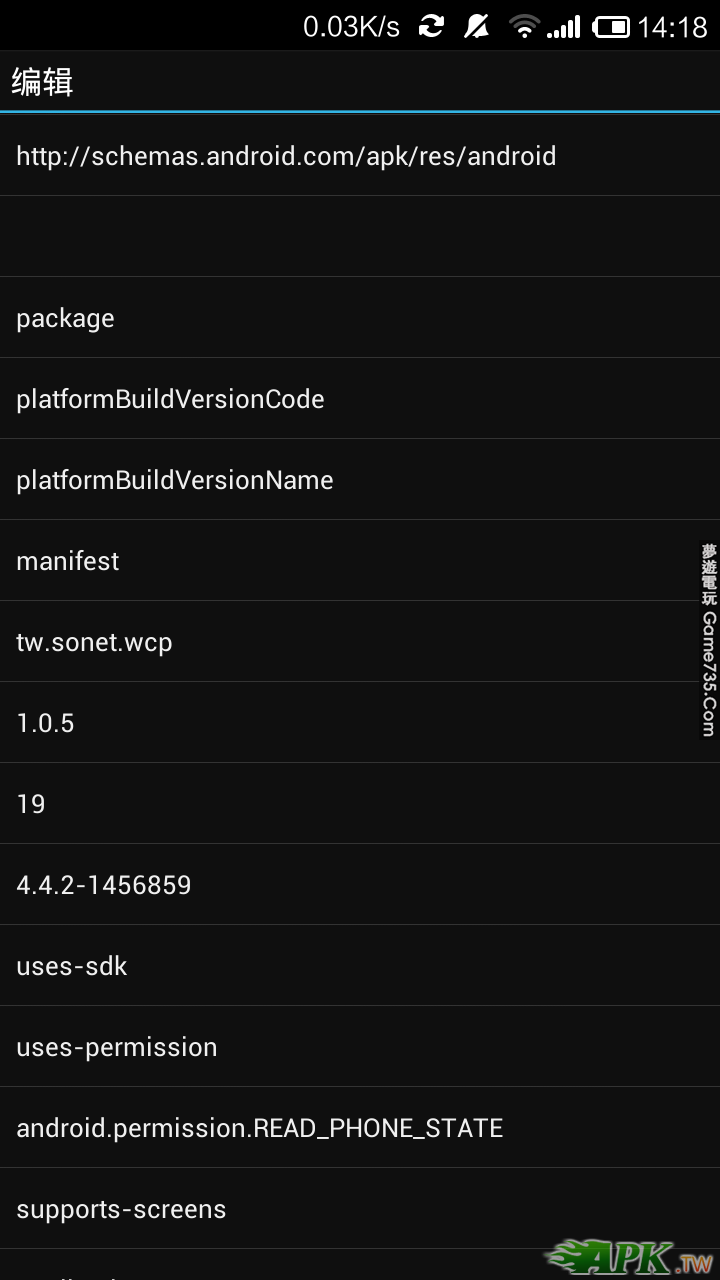Select the schemas.android.com URL entry
Image resolution: width=720 pixels, height=1280 pixels.
[x=286, y=156]
